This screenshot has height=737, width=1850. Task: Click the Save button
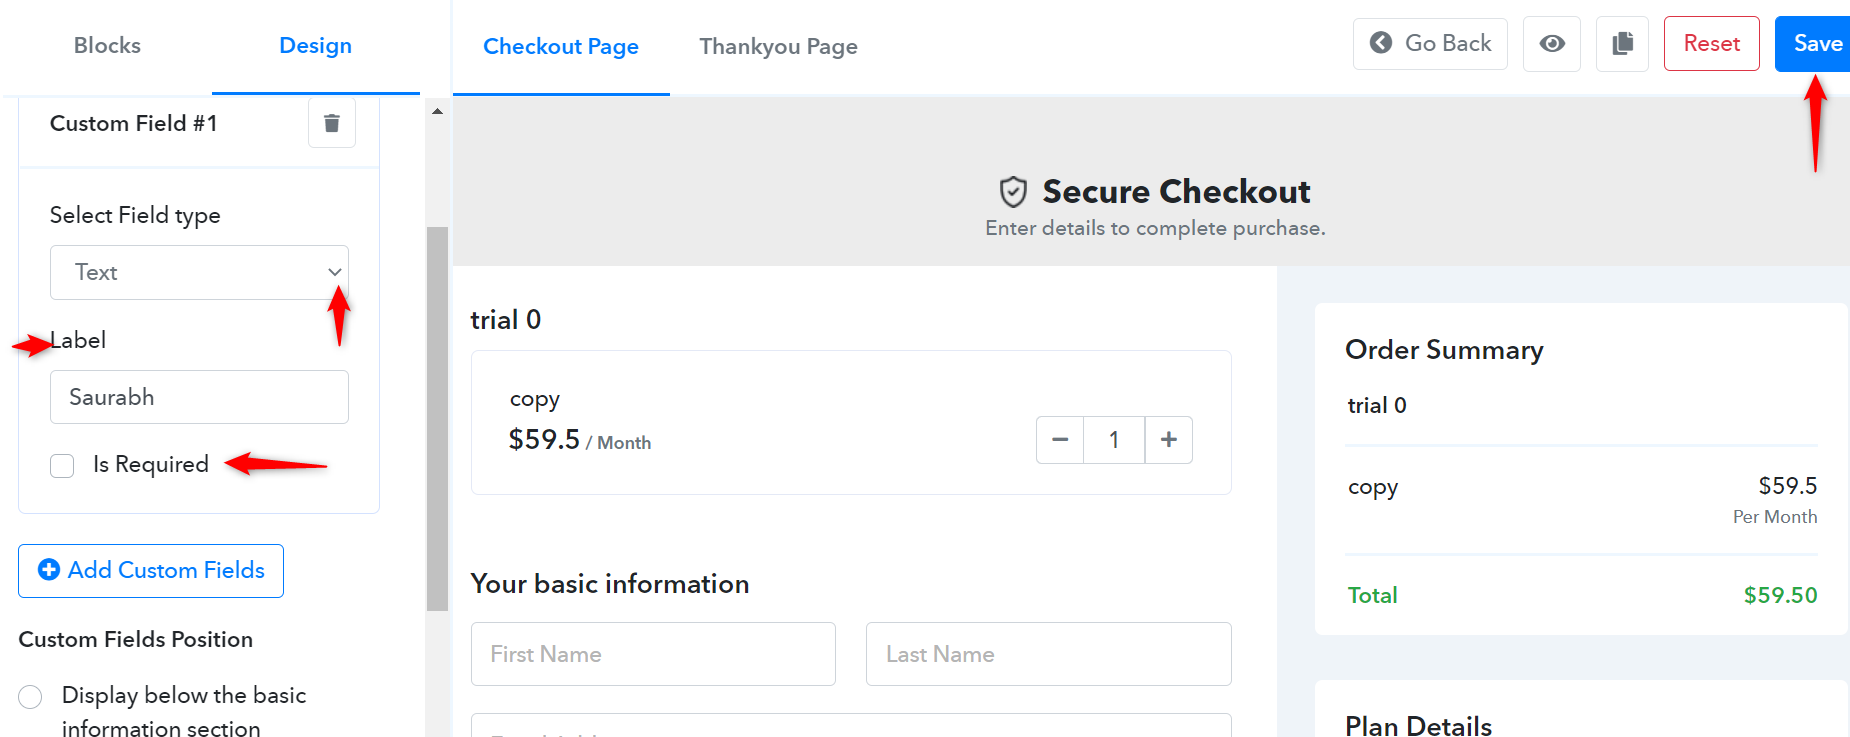pos(1812,44)
